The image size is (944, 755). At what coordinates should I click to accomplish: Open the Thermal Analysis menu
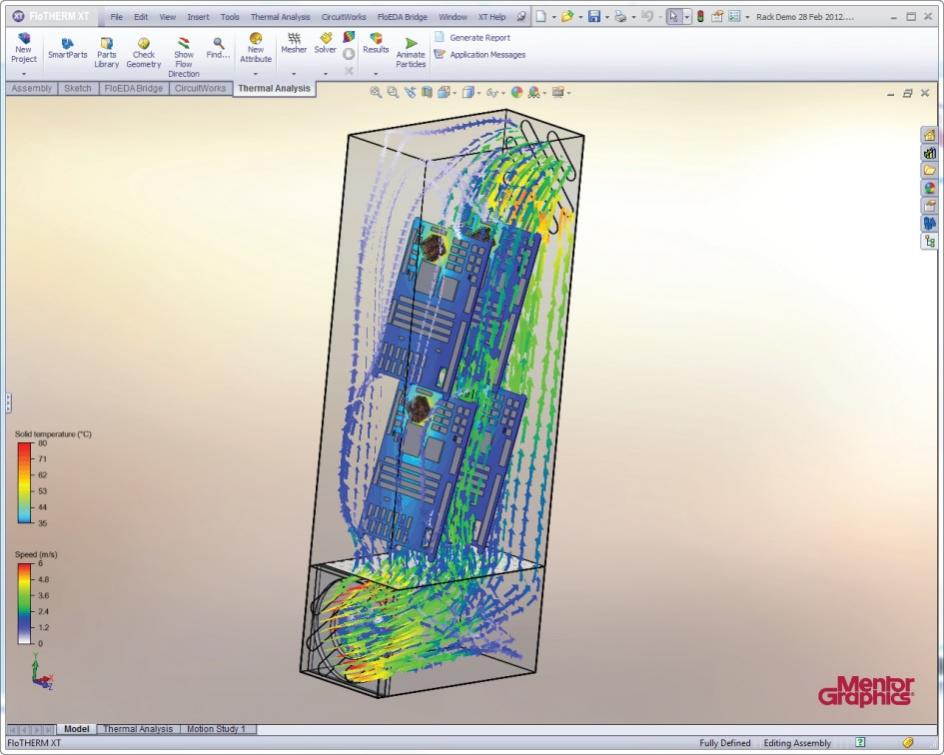(x=280, y=17)
